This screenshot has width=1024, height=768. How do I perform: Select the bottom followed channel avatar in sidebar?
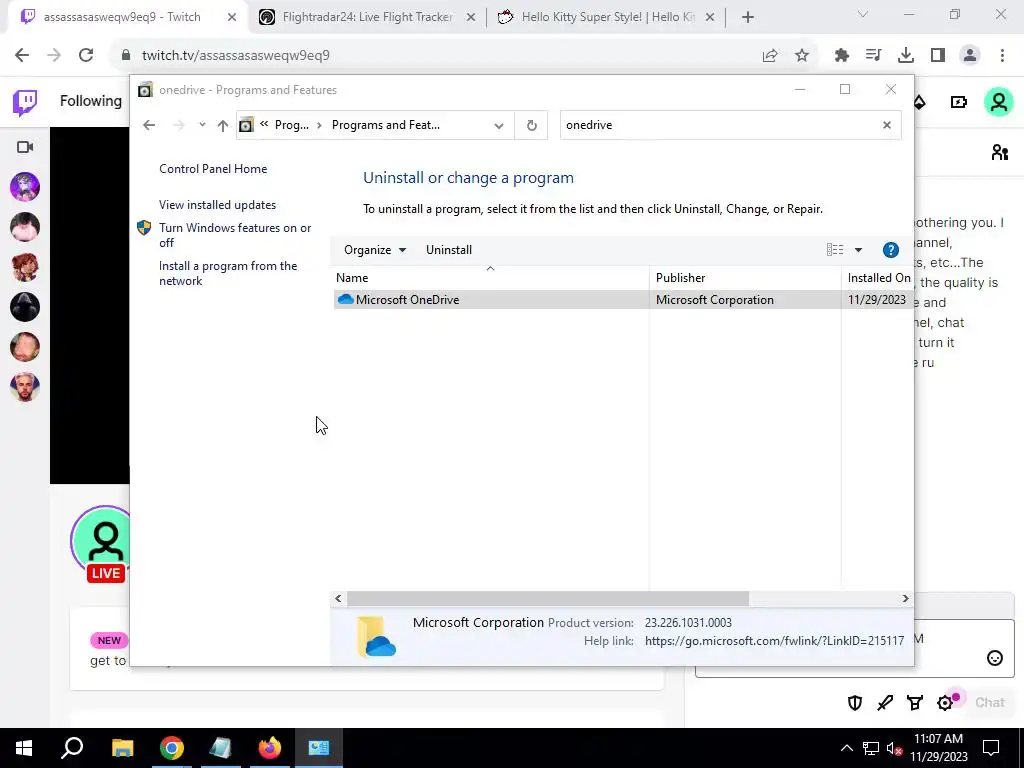[x=25, y=387]
